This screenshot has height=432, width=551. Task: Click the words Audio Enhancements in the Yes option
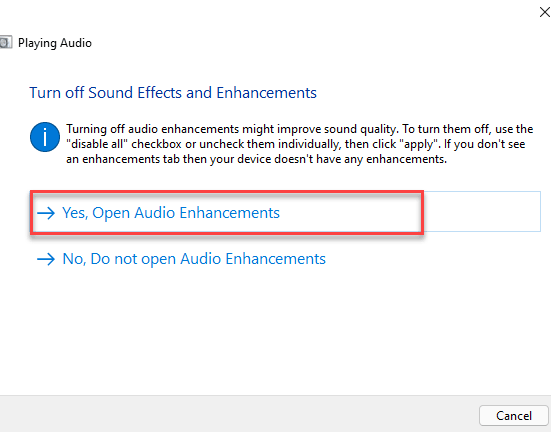[207, 213]
